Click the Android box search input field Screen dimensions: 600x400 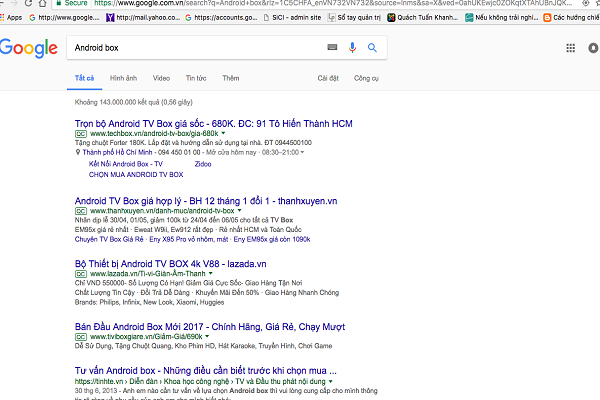tap(190, 47)
